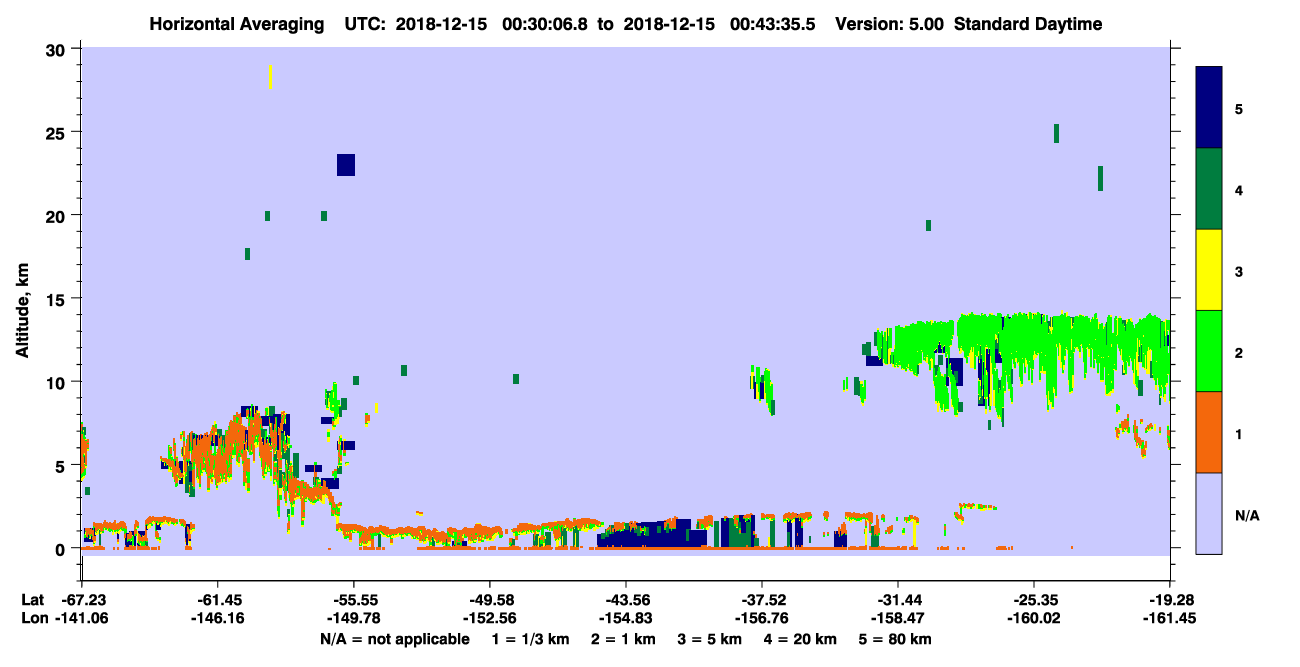Click latitude value -43.56
The height and width of the screenshot is (667, 1300).
point(626,600)
